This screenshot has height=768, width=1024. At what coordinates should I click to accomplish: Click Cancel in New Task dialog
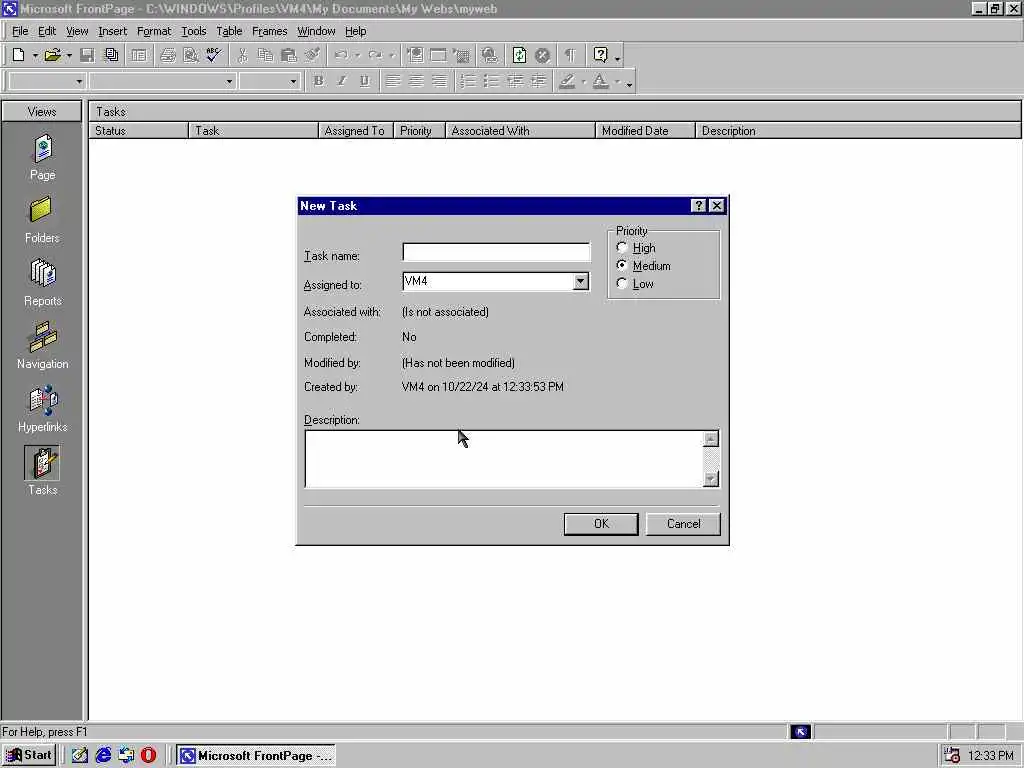point(683,524)
